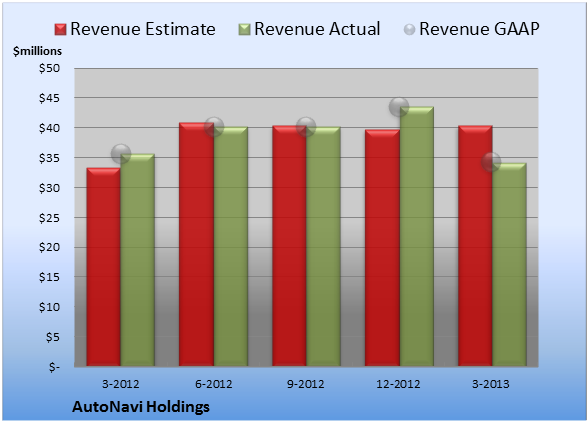Click the '$50' y-axis value

[x=49, y=68]
